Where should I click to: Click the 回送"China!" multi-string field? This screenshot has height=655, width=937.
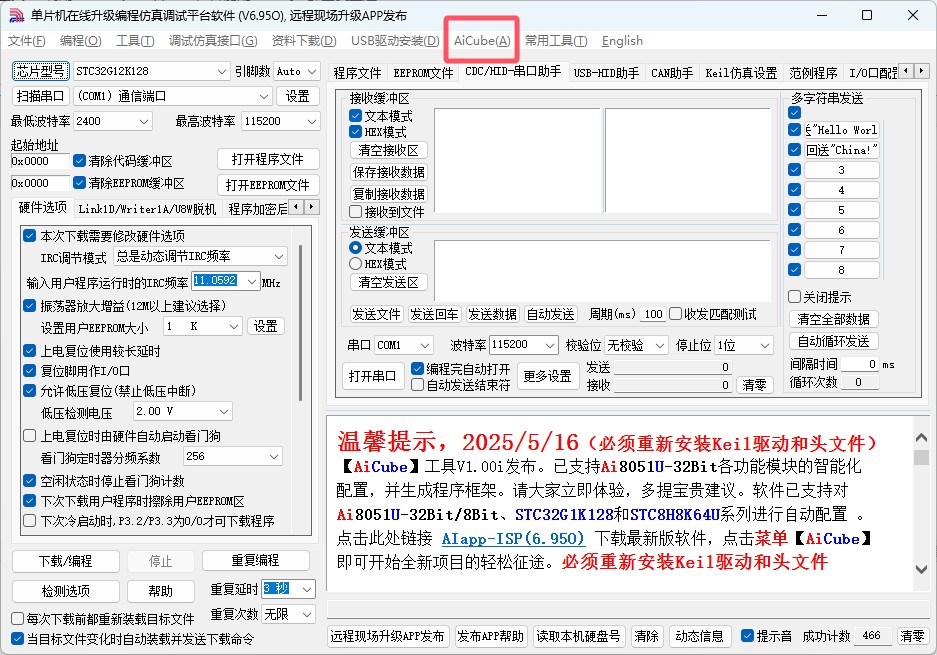click(841, 150)
